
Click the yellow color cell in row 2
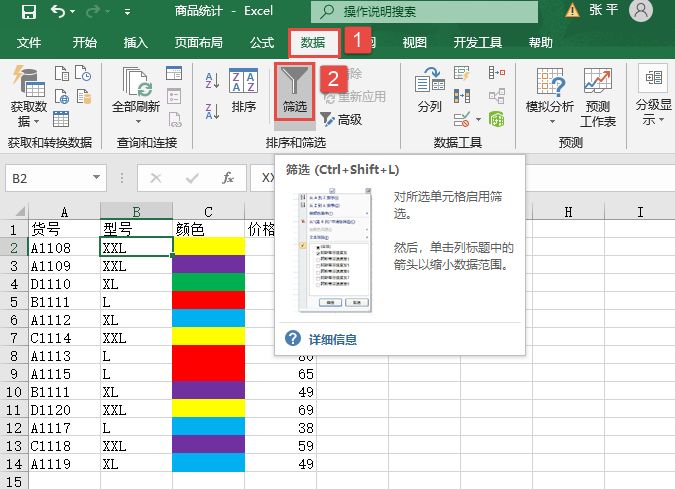click(208, 246)
